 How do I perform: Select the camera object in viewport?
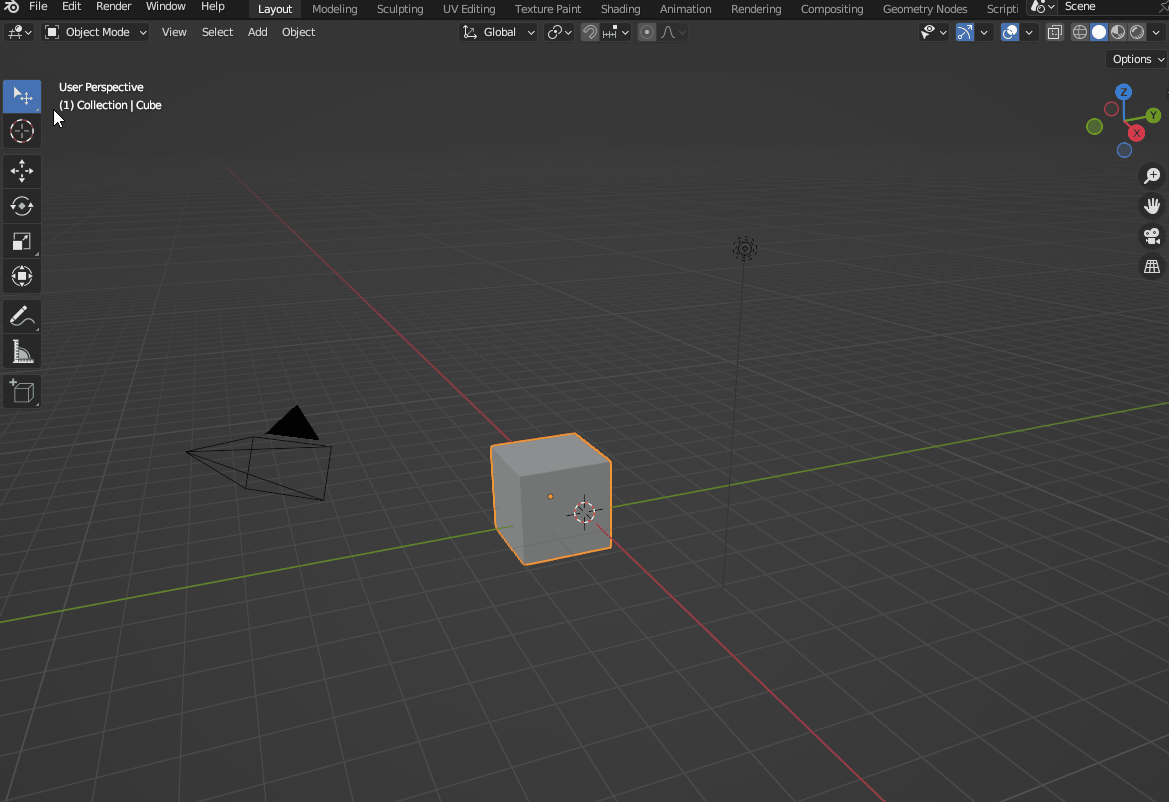tap(261, 455)
